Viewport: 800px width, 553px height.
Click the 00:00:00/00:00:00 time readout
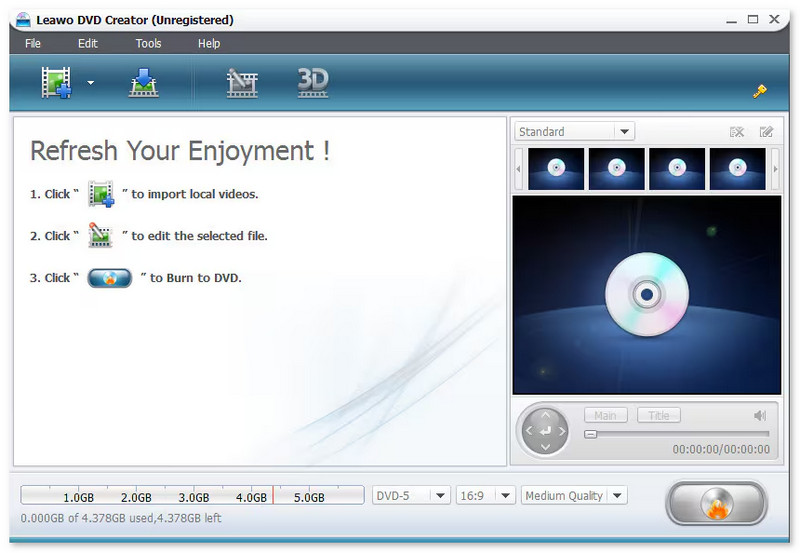click(721, 449)
